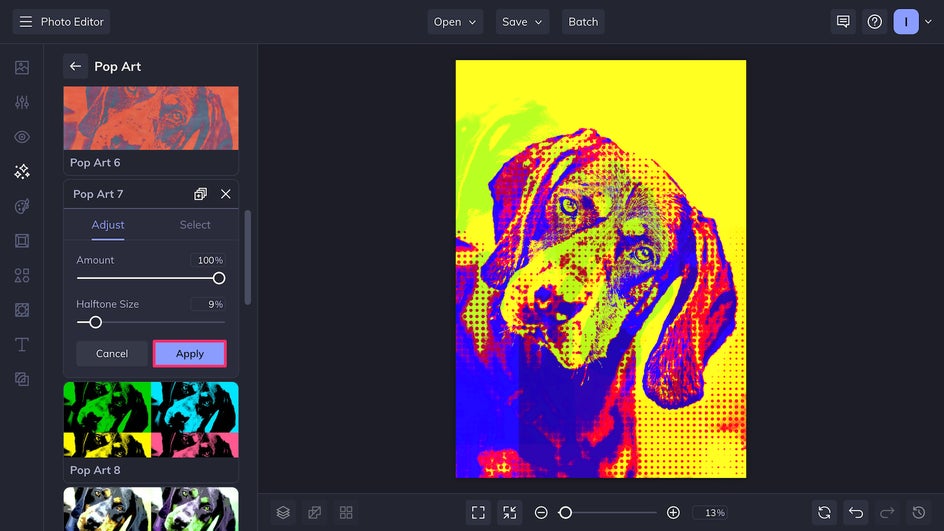
Task: Click the grid view icon in bottom bar
Action: click(346, 512)
